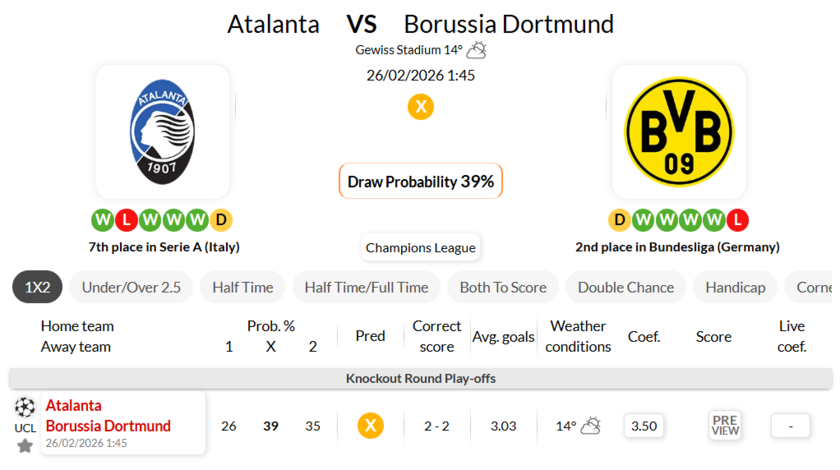Click the live coefficient dash box
This screenshot has width=840, height=470.
point(790,426)
